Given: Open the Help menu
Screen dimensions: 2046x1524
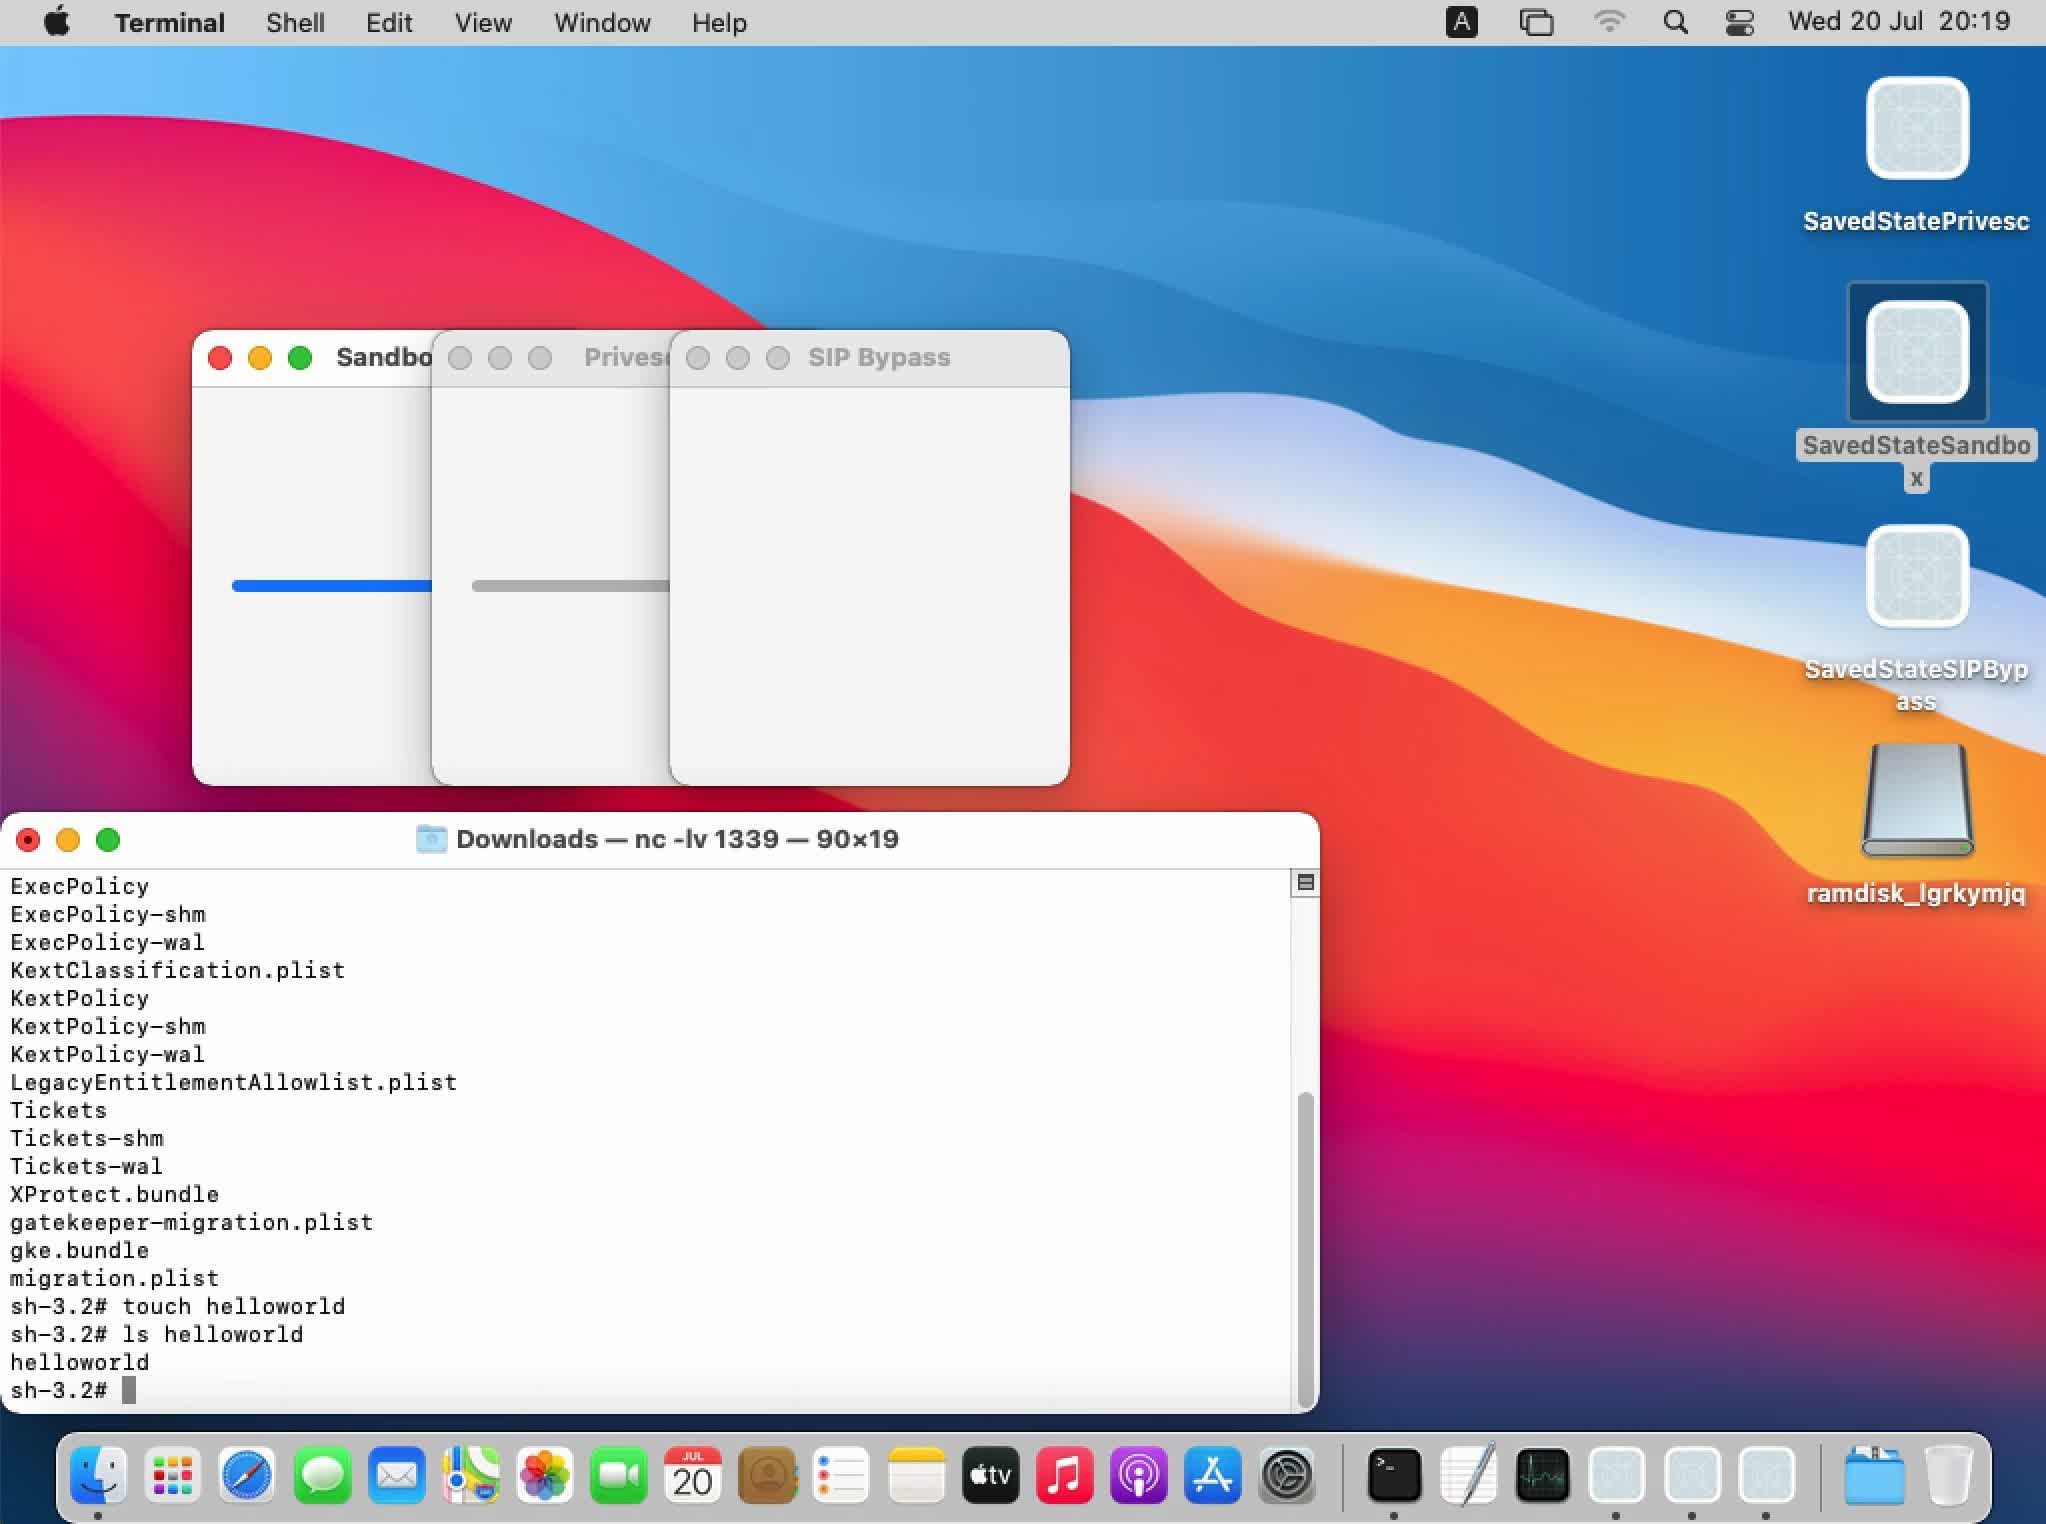Looking at the screenshot, I should [719, 22].
